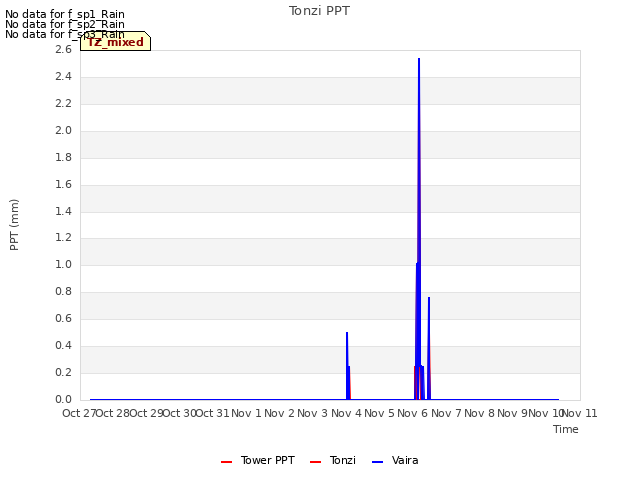Click the Nov 6 x-axis tick label
Screen dimensions: 640x480
tap(412, 413)
